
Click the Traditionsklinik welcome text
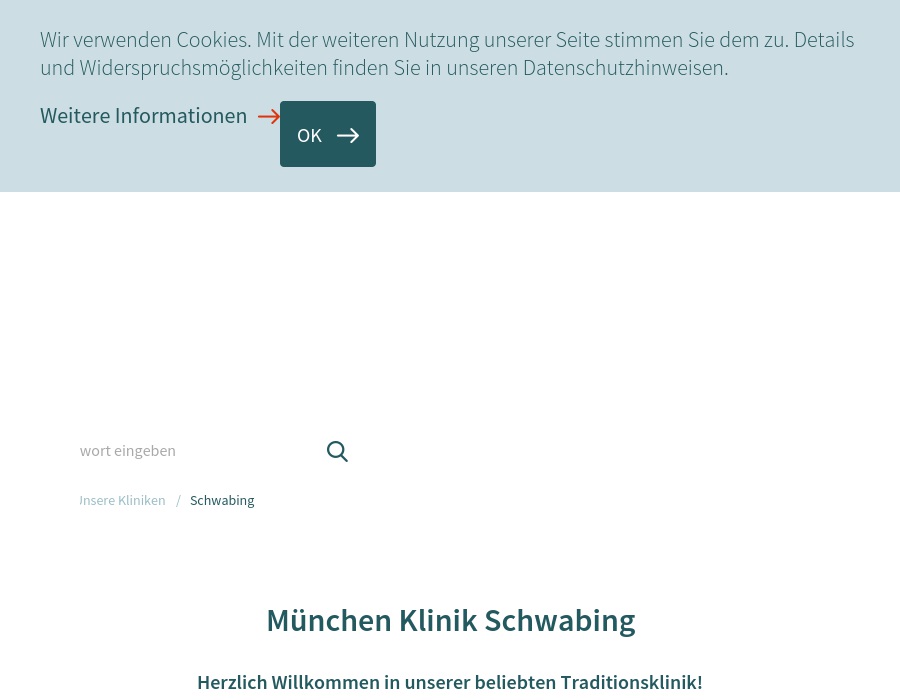[450, 682]
